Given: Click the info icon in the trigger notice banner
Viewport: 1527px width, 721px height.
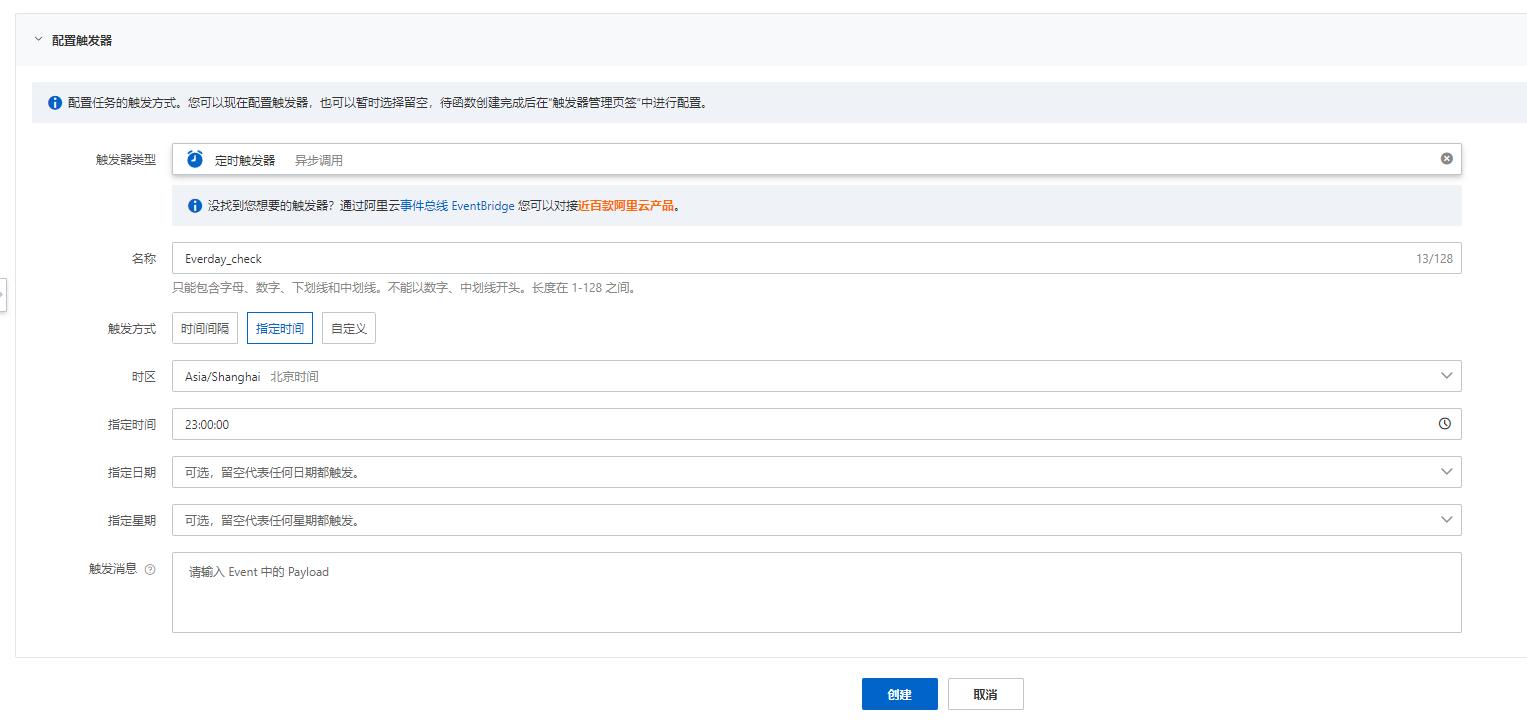Looking at the screenshot, I should pos(54,103).
